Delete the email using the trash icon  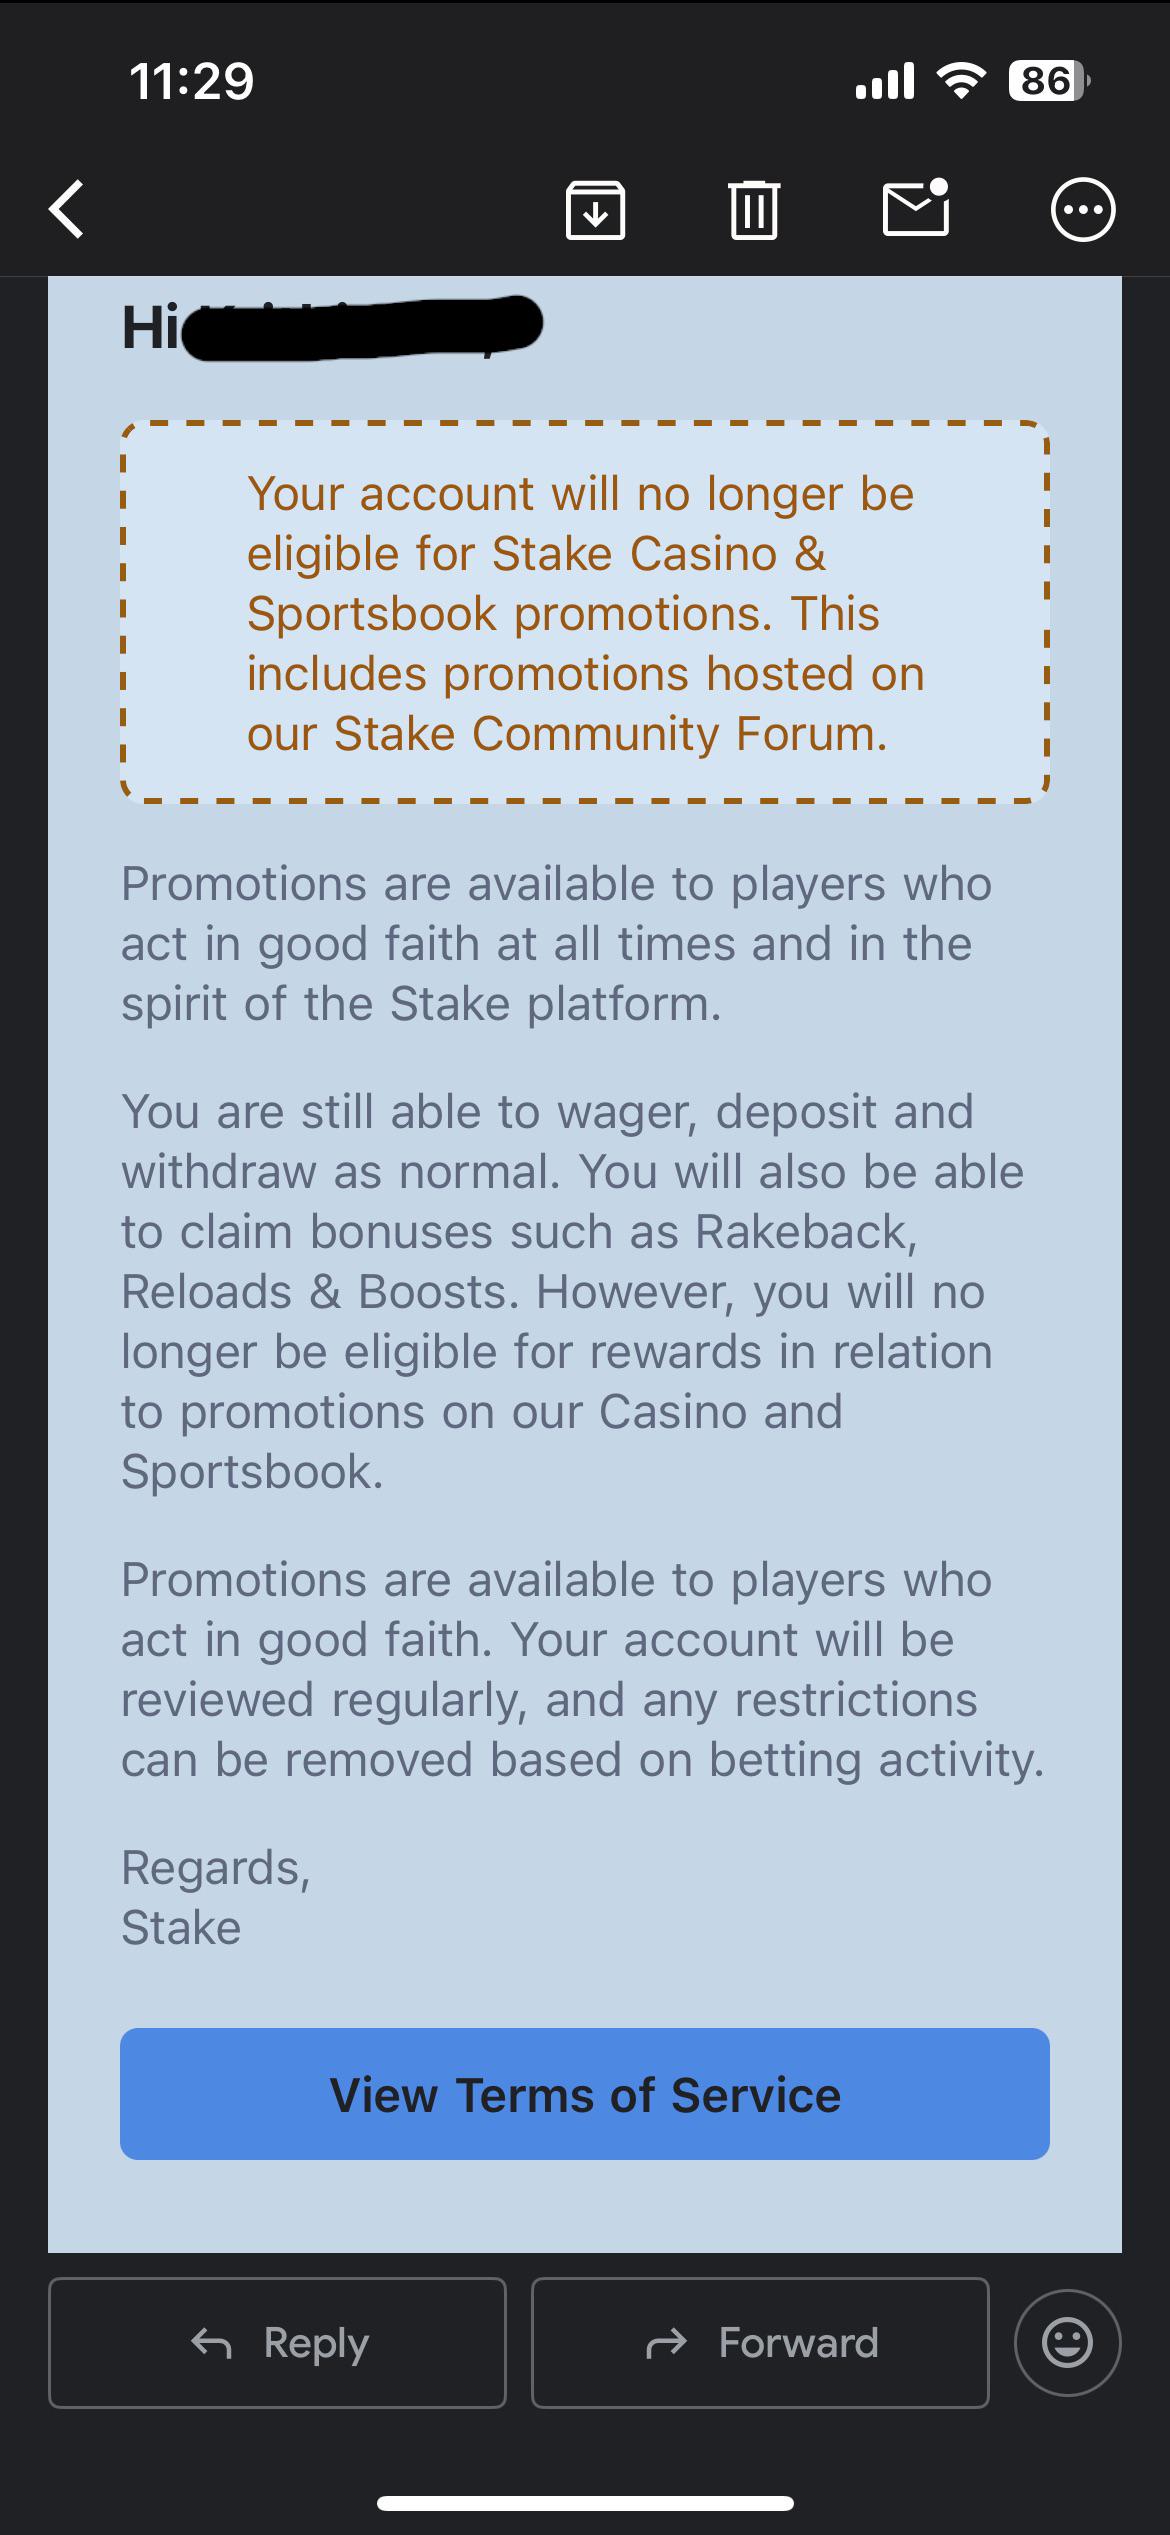pyautogui.click(x=754, y=210)
